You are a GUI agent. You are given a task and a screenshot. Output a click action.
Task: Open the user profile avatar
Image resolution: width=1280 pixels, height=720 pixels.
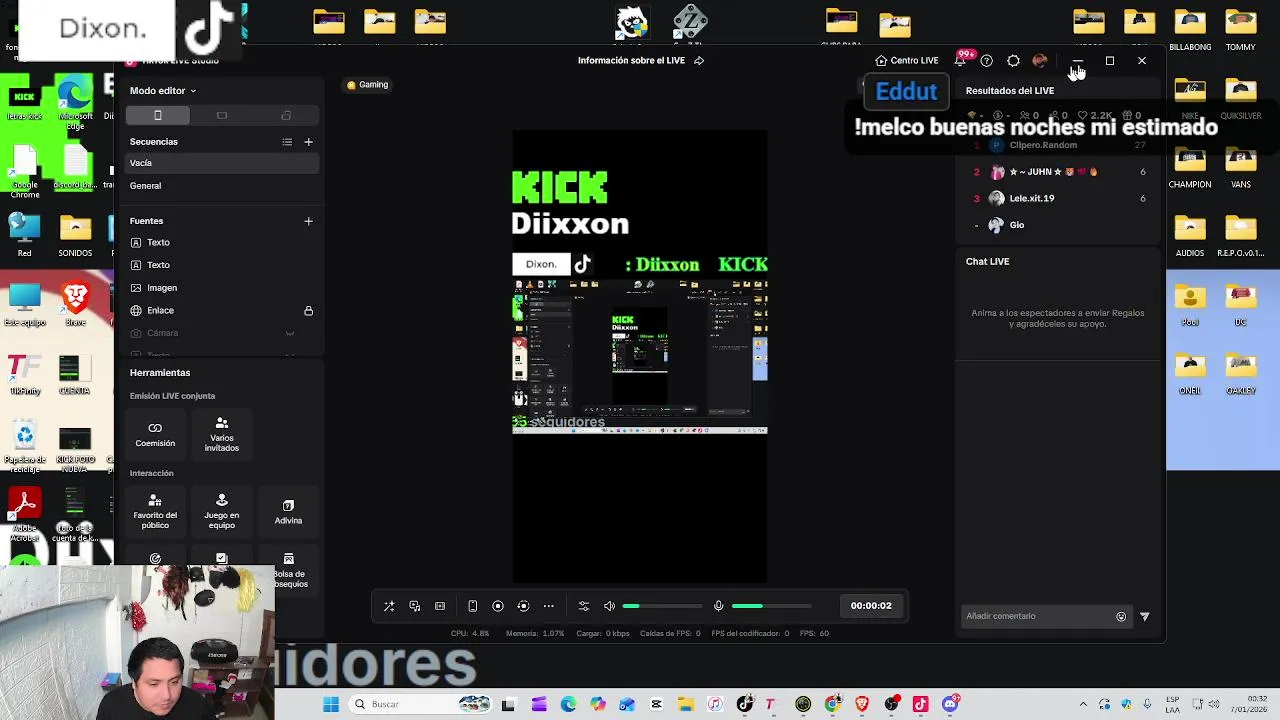(1040, 61)
